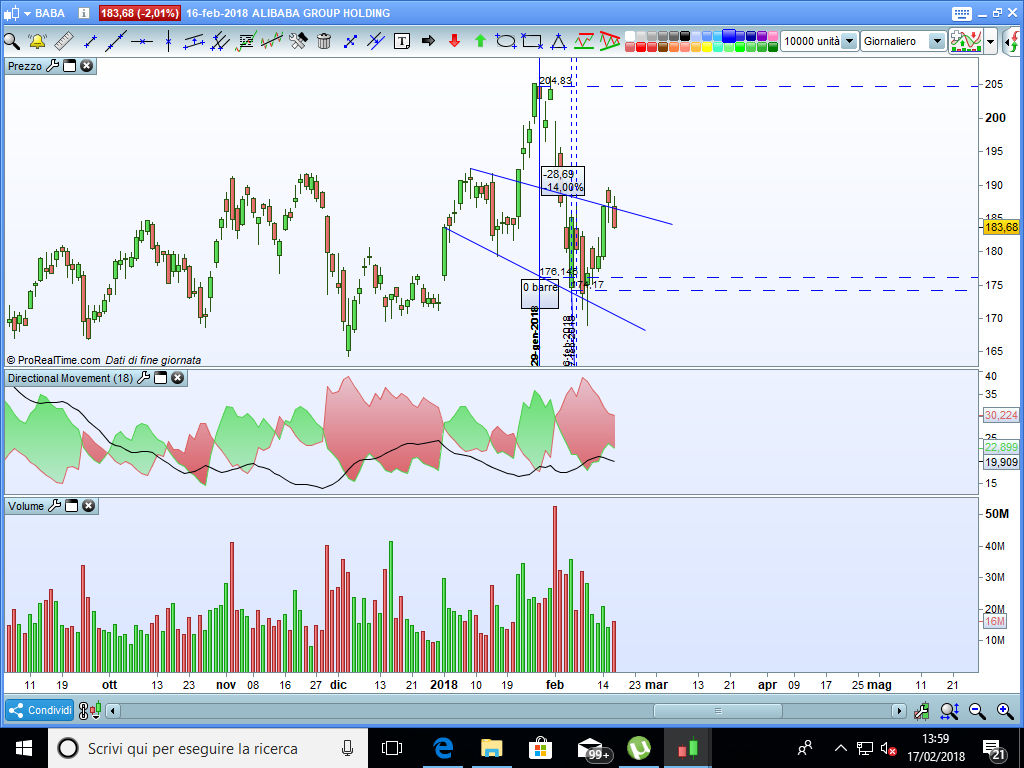Open the chart style dropdown arrow before BABA

click(x=27, y=14)
